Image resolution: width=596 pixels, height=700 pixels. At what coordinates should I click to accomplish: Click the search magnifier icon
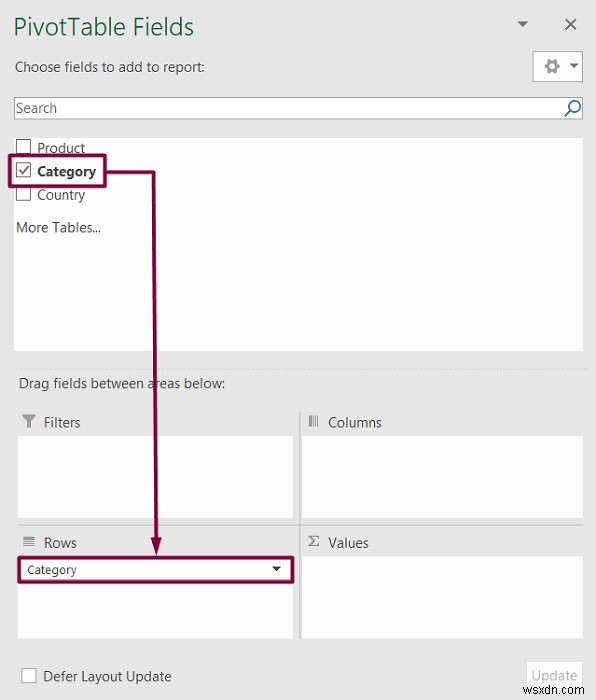tap(572, 108)
